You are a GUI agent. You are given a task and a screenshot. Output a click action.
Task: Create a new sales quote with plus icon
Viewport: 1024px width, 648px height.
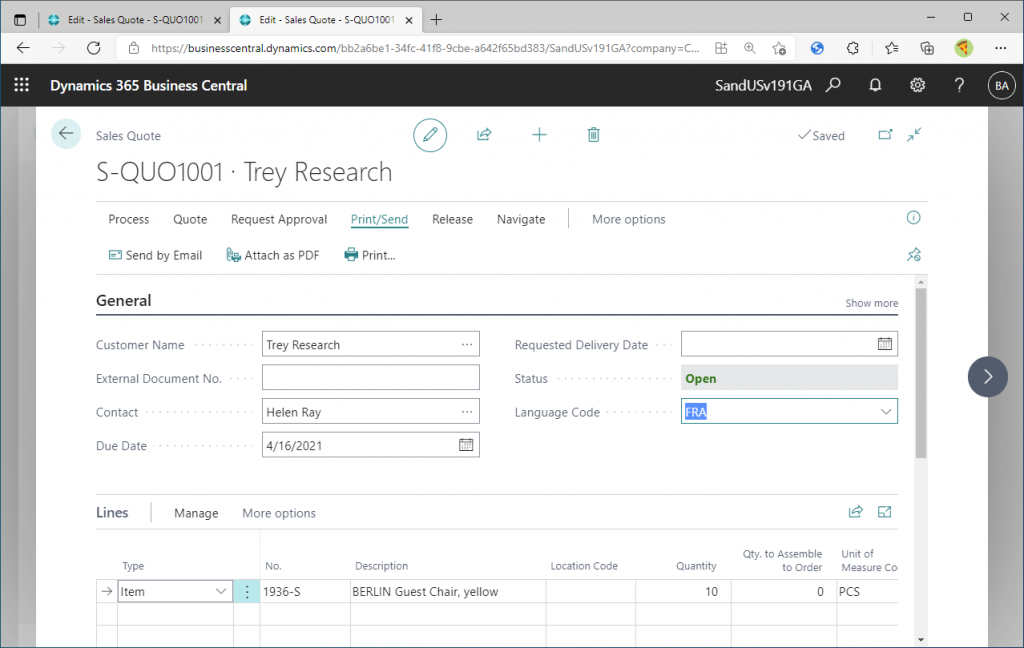pos(539,135)
